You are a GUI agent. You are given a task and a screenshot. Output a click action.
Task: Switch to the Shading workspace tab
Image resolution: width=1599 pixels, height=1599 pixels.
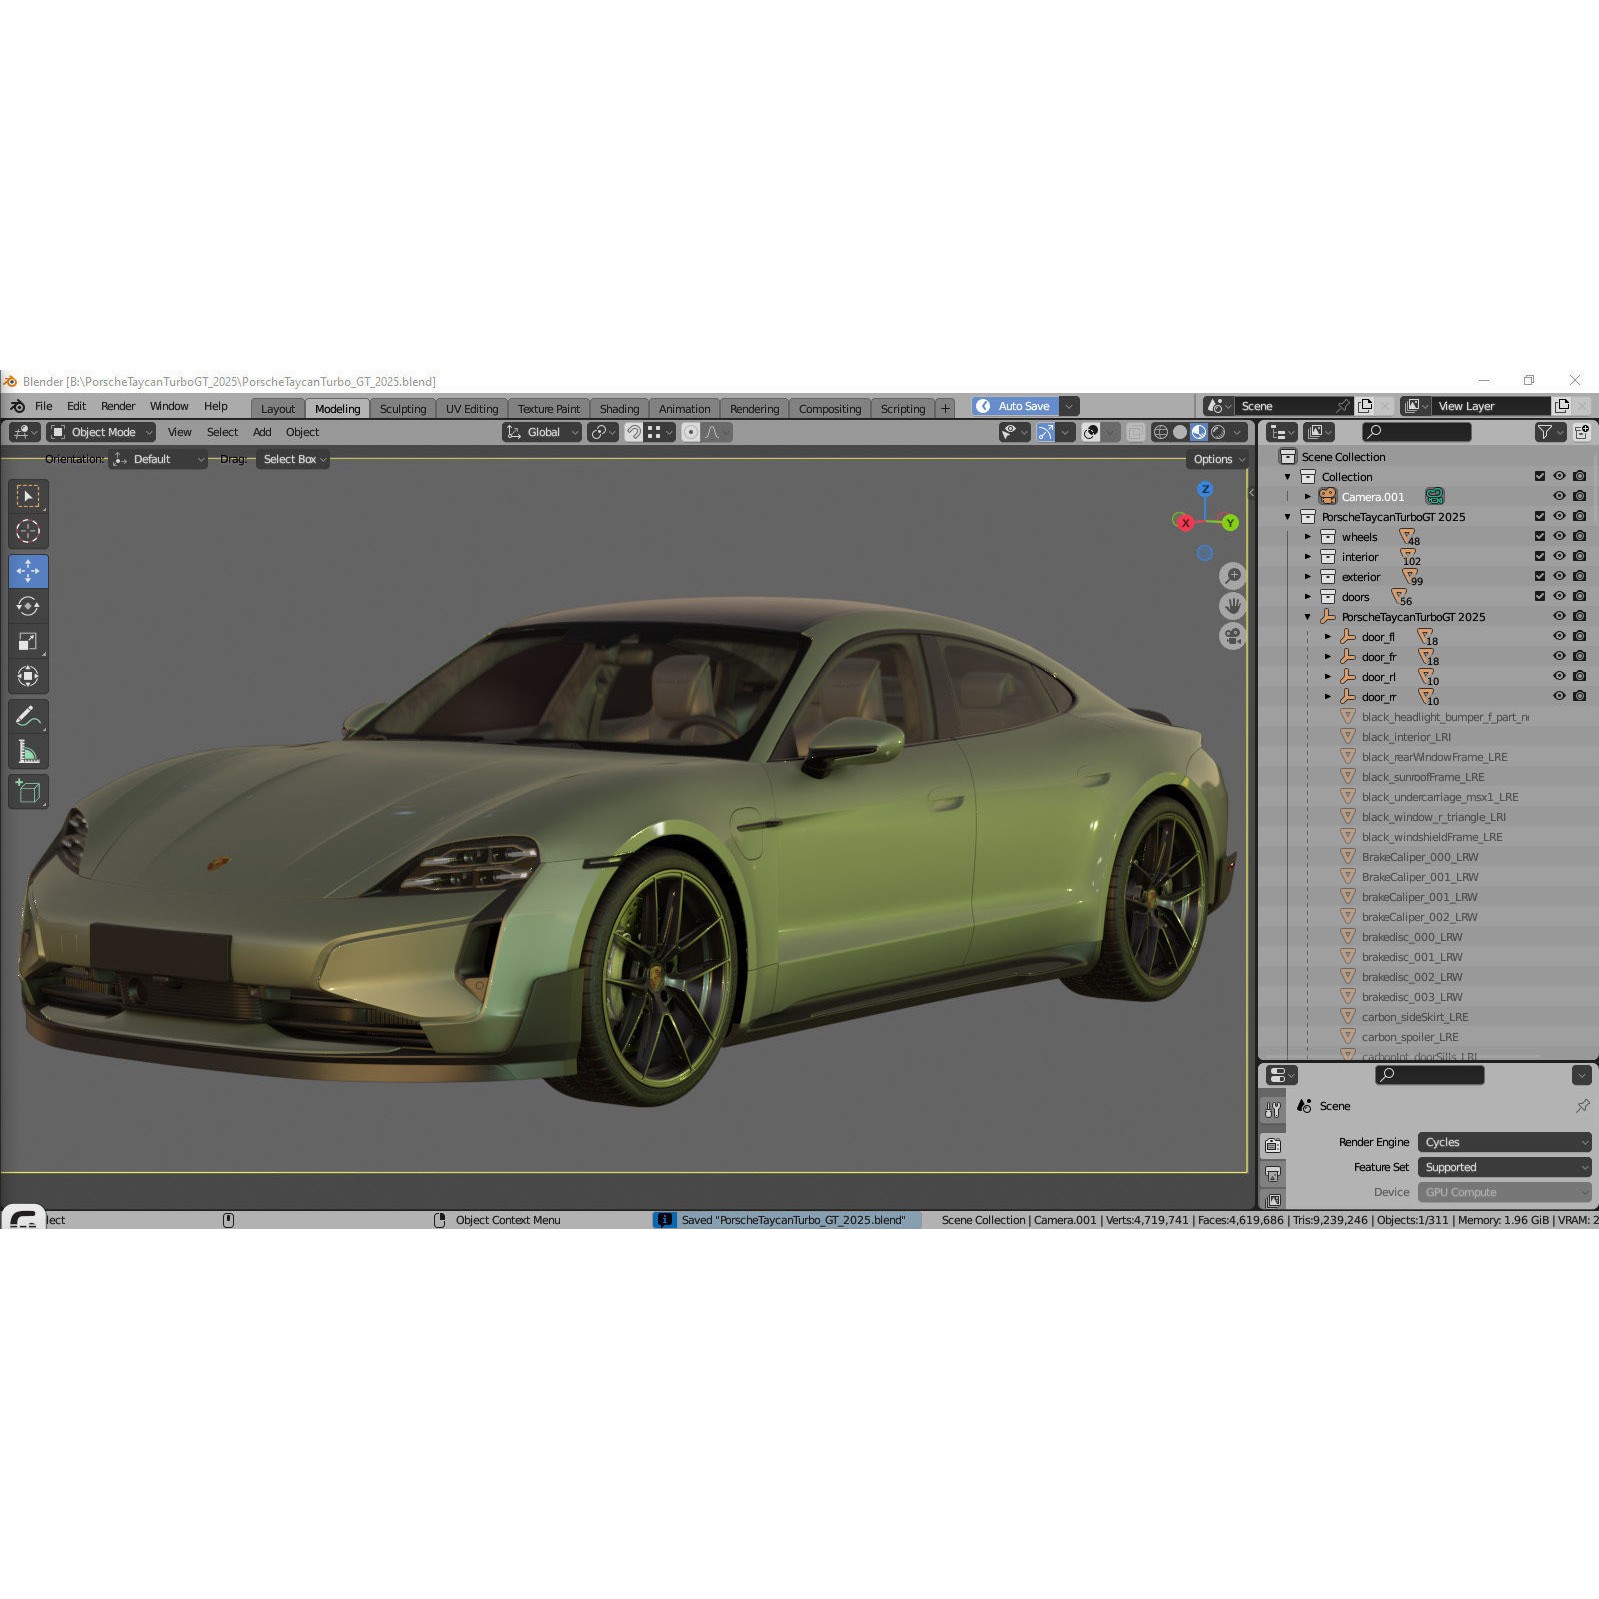coord(619,409)
